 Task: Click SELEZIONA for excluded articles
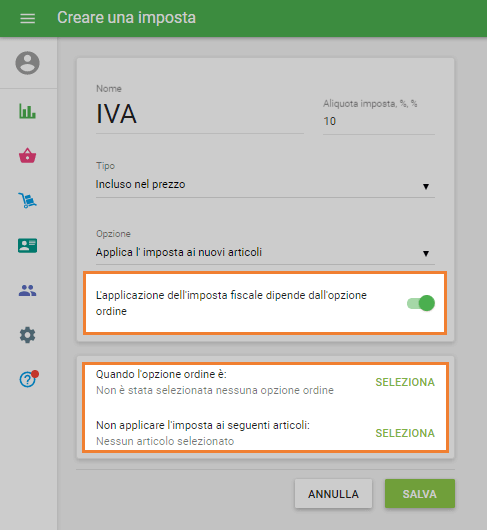coord(405,433)
